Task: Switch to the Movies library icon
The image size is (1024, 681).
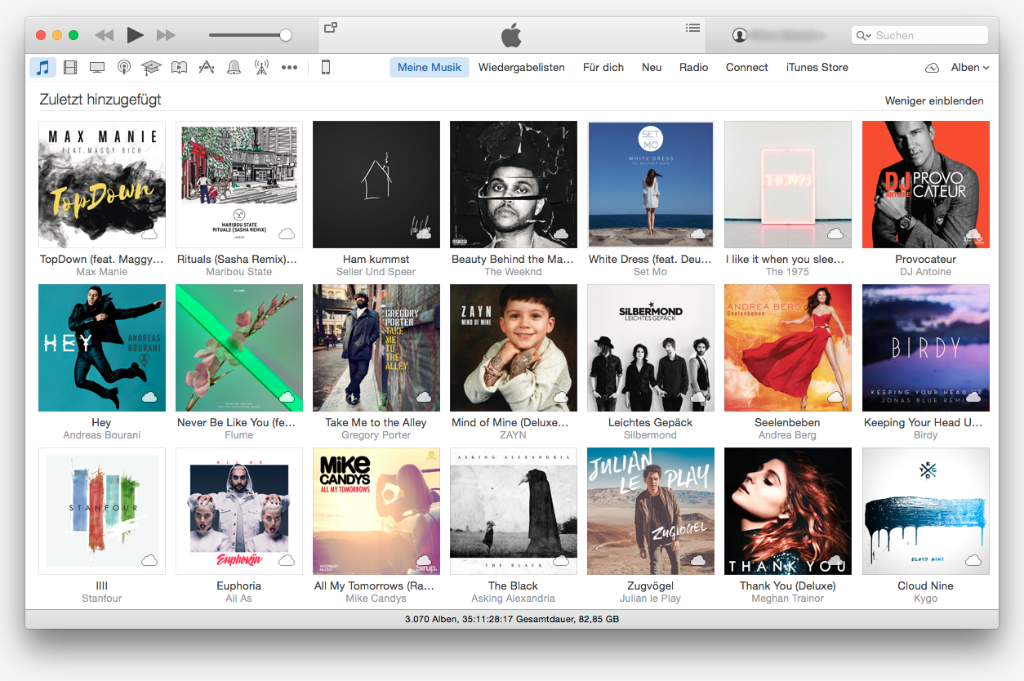Action: tap(70, 68)
